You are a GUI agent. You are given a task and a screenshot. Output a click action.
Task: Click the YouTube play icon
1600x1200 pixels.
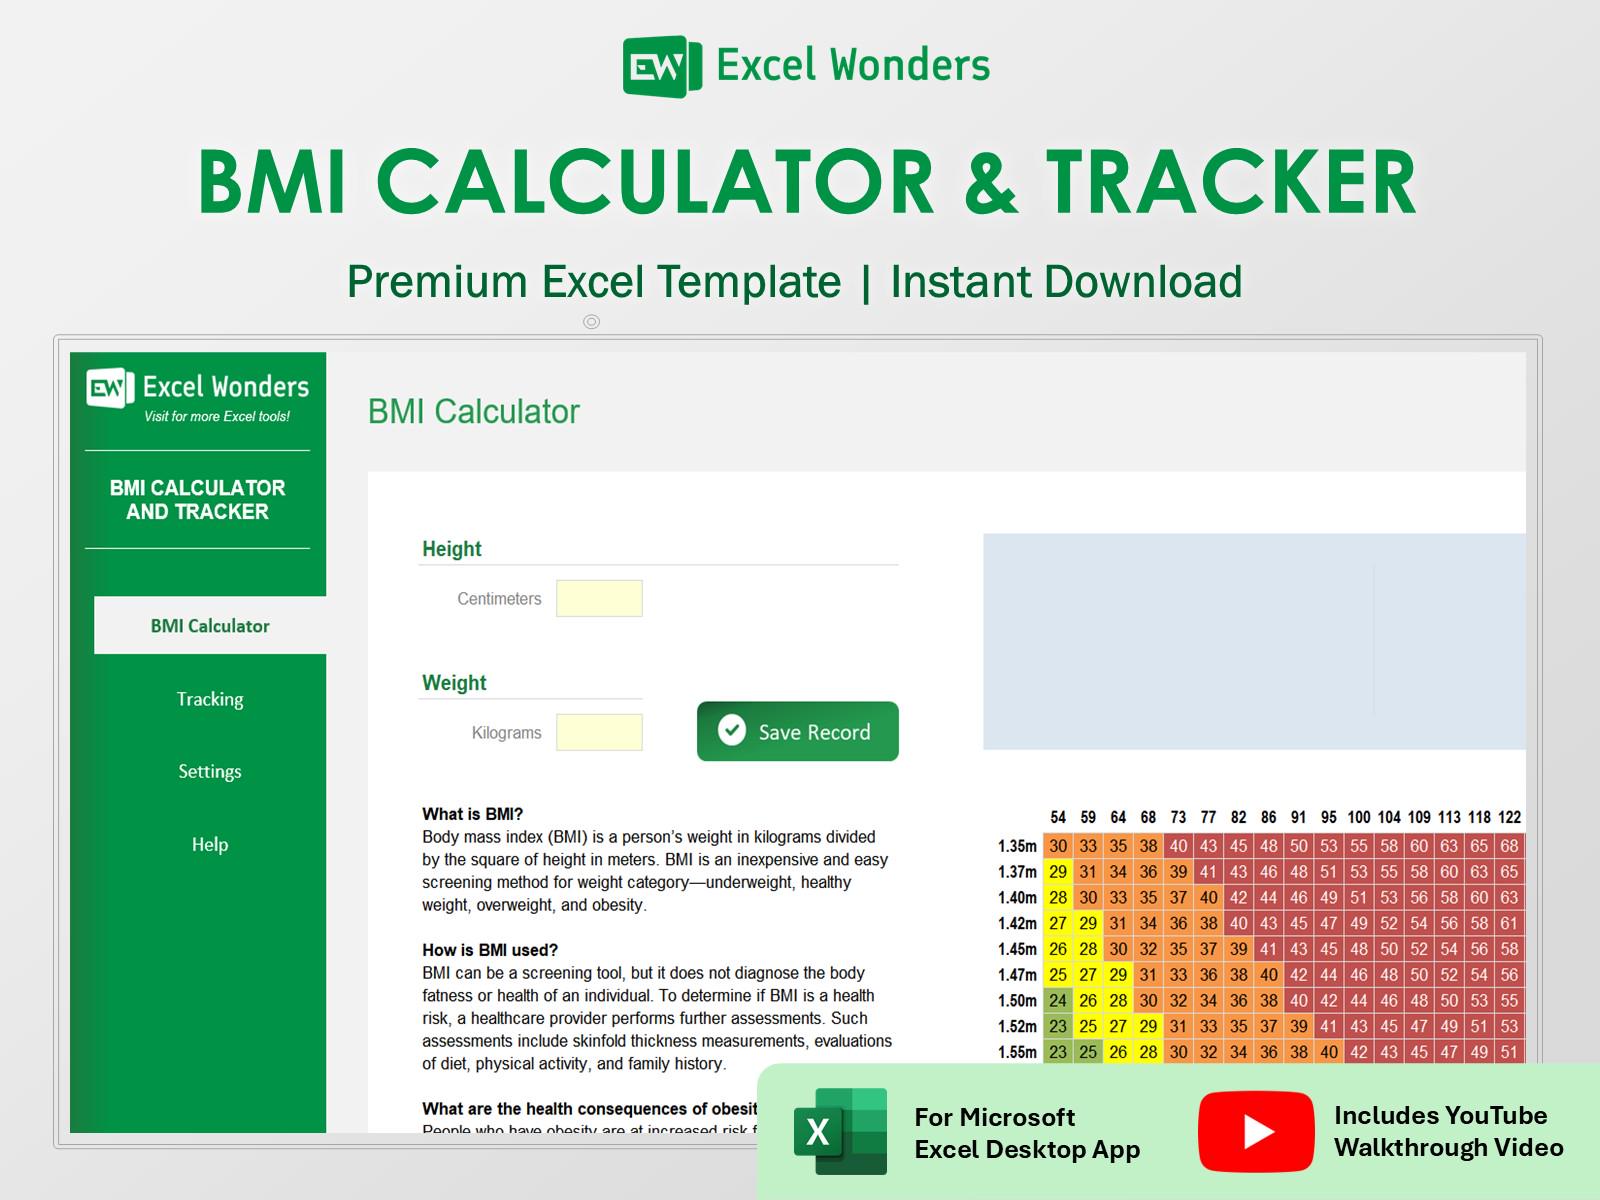click(1256, 1131)
